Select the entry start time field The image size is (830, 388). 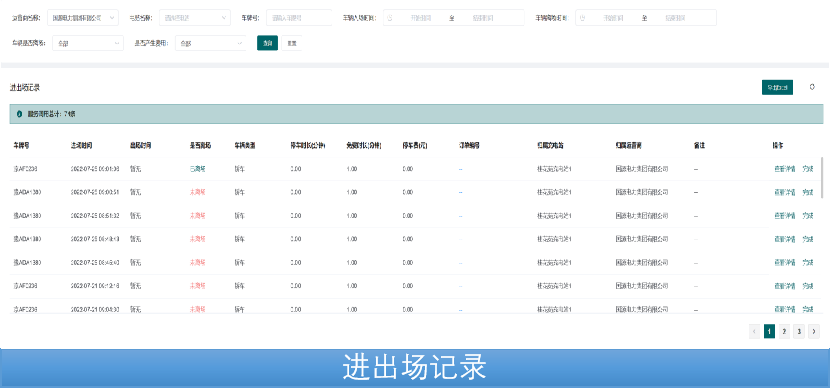point(421,17)
